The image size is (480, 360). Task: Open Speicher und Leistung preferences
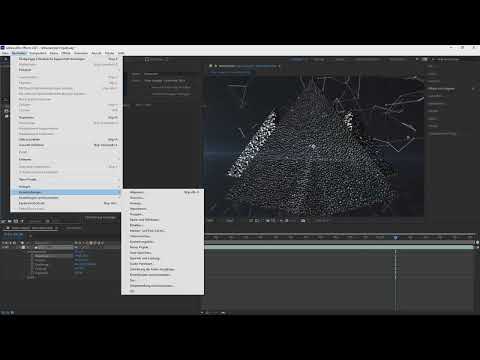[163, 258]
